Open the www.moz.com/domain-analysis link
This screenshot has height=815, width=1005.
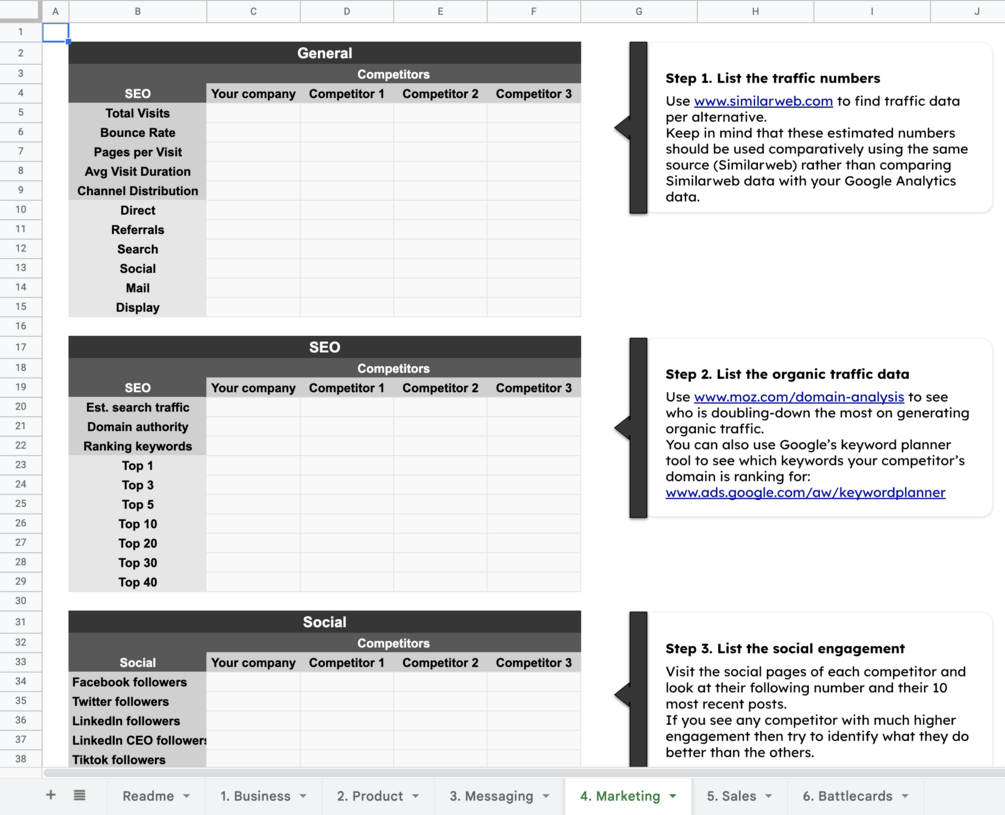click(799, 397)
